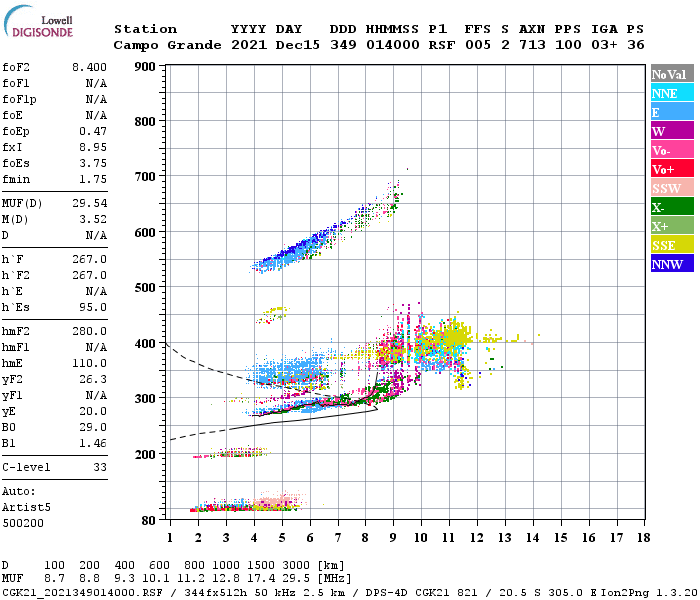The height and width of the screenshot is (600, 700).
Task: Click the 200 km height axis label
Action: pyautogui.click(x=145, y=454)
